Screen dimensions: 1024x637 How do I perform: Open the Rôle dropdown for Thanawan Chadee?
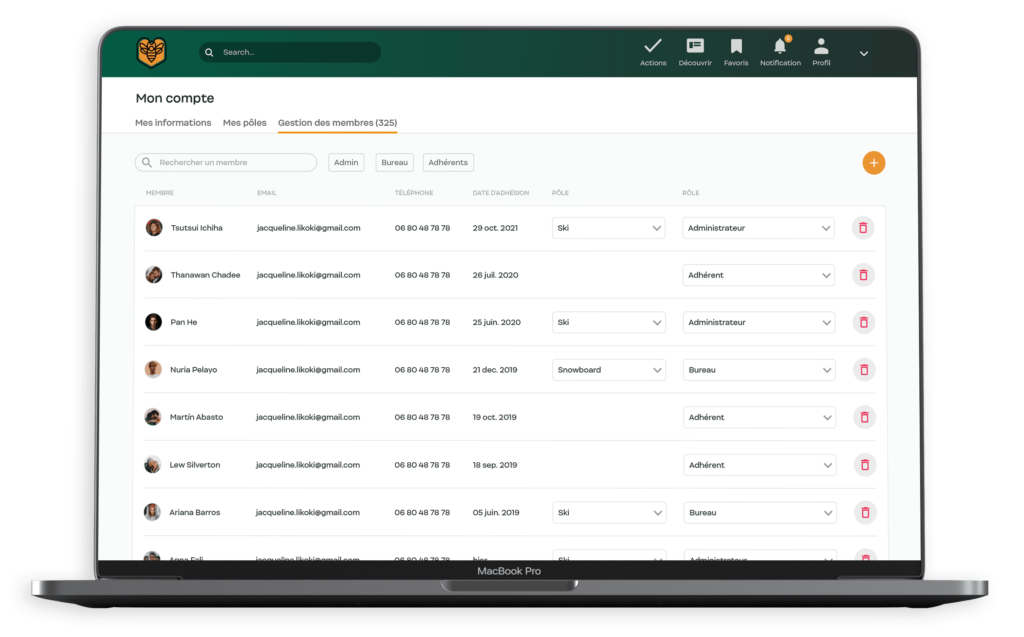coord(759,275)
